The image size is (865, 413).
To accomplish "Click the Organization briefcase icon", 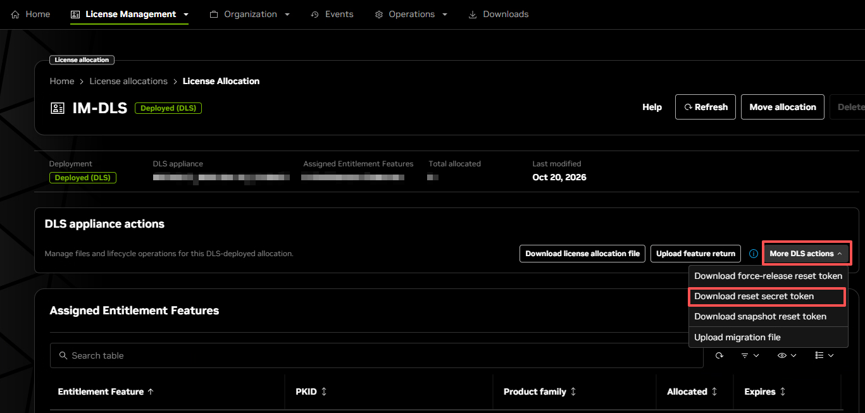I will point(214,14).
